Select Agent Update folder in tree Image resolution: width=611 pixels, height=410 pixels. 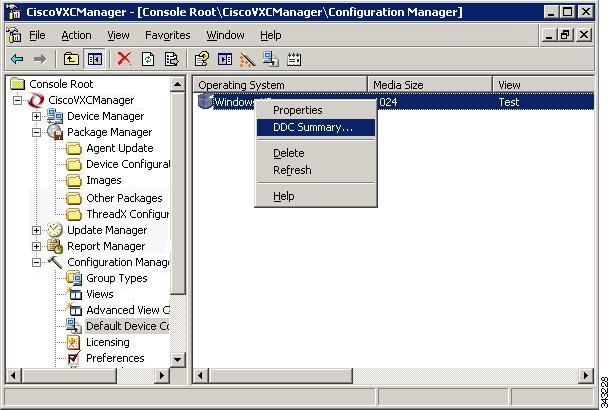click(120, 148)
